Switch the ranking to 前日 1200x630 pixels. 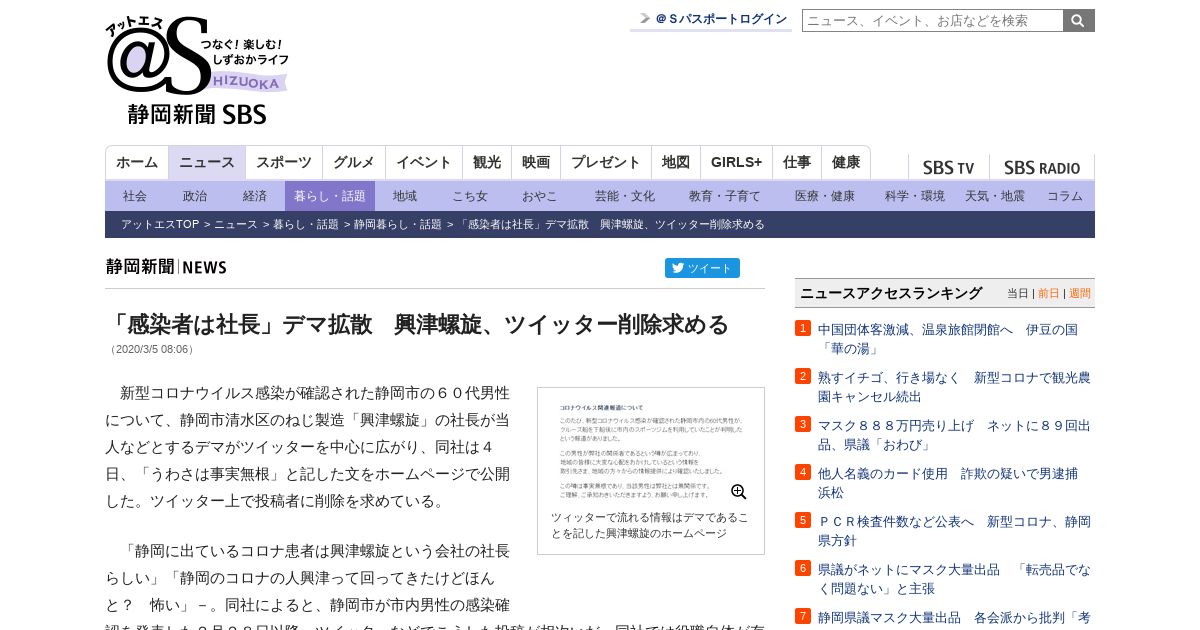click(1048, 293)
